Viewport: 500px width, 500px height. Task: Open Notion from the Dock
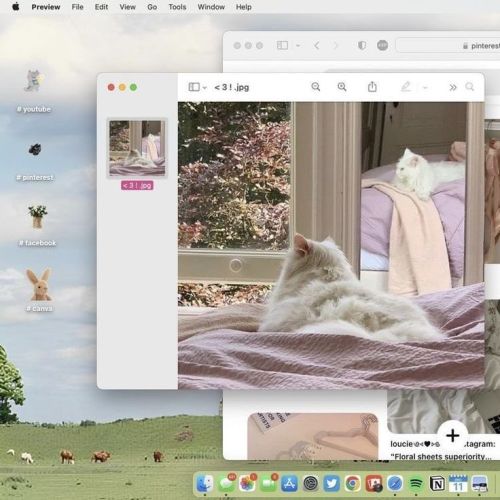click(437, 484)
